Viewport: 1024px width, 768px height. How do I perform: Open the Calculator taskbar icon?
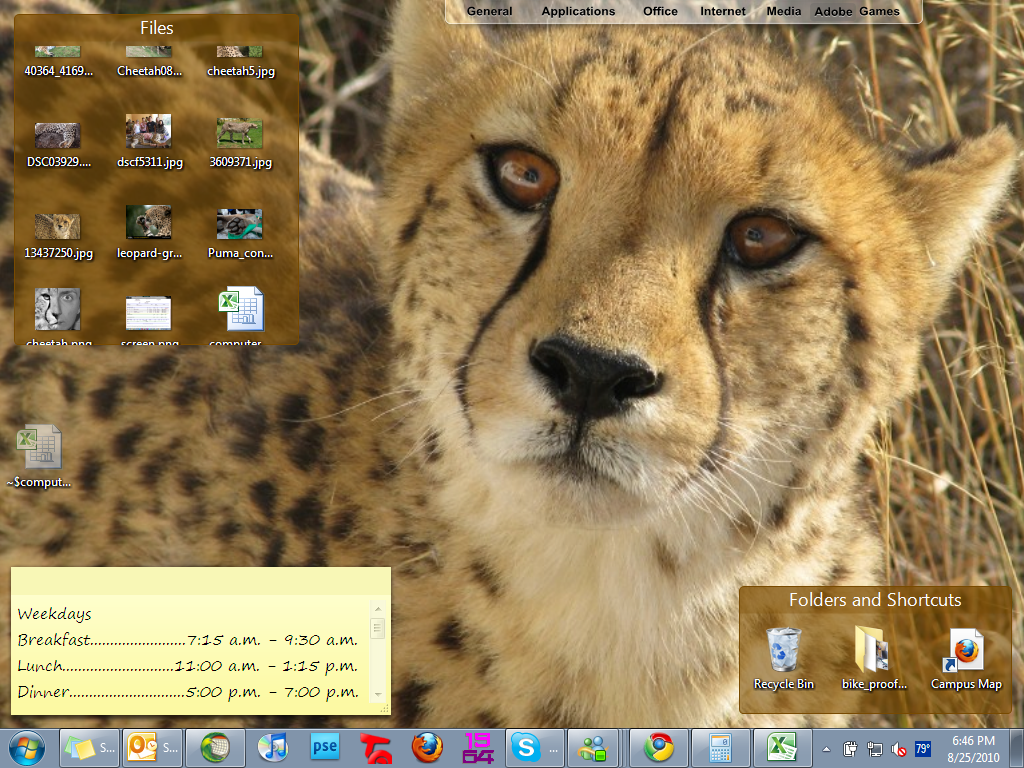(x=721, y=747)
